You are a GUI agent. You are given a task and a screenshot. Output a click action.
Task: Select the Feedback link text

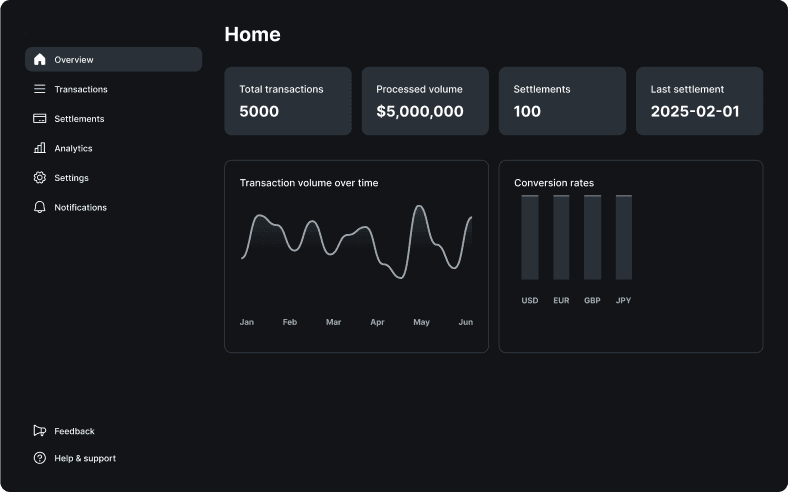click(74, 431)
